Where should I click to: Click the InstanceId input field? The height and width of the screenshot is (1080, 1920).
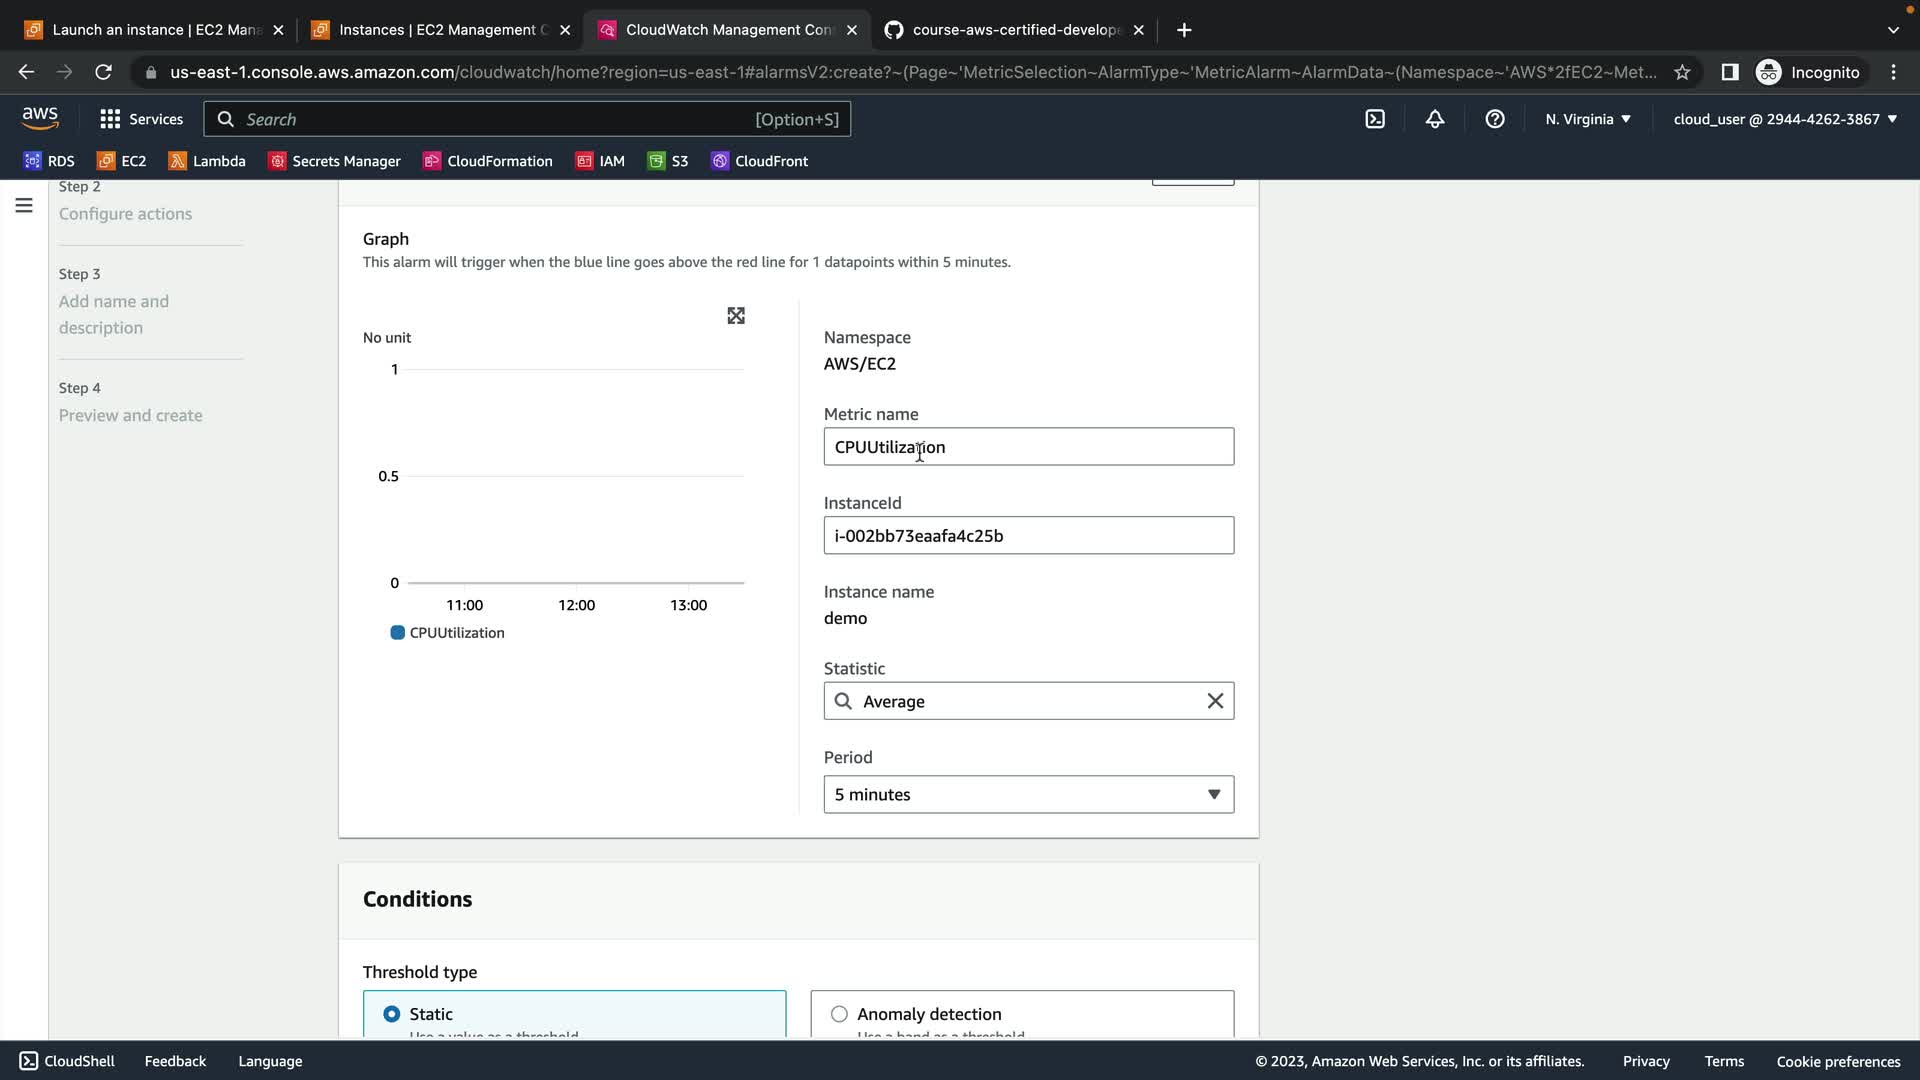[1028, 536]
